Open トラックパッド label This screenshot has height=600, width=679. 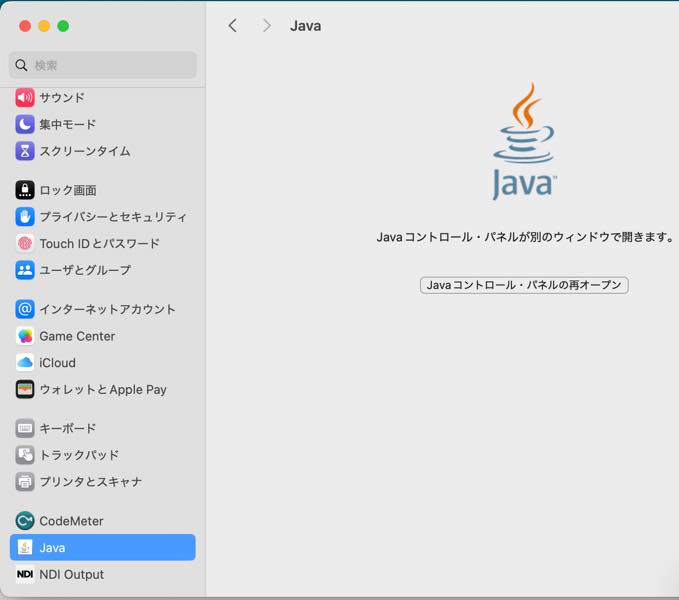[x=79, y=455]
